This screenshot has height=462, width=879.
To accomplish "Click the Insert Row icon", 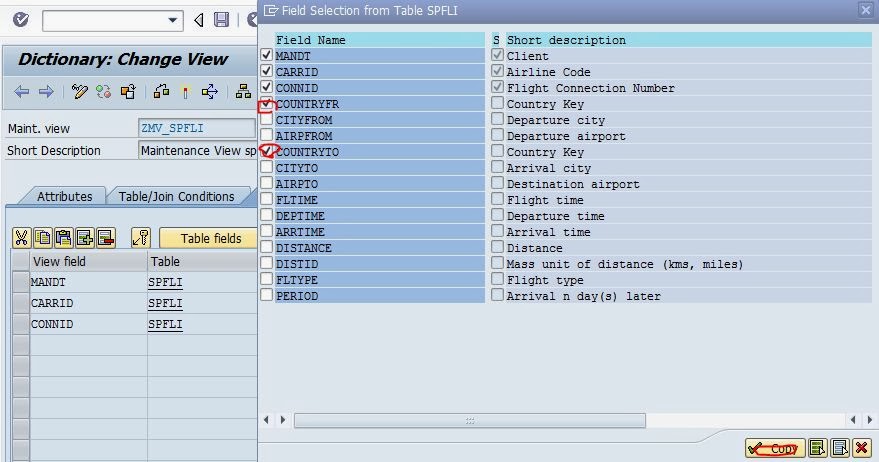I will (x=85, y=238).
